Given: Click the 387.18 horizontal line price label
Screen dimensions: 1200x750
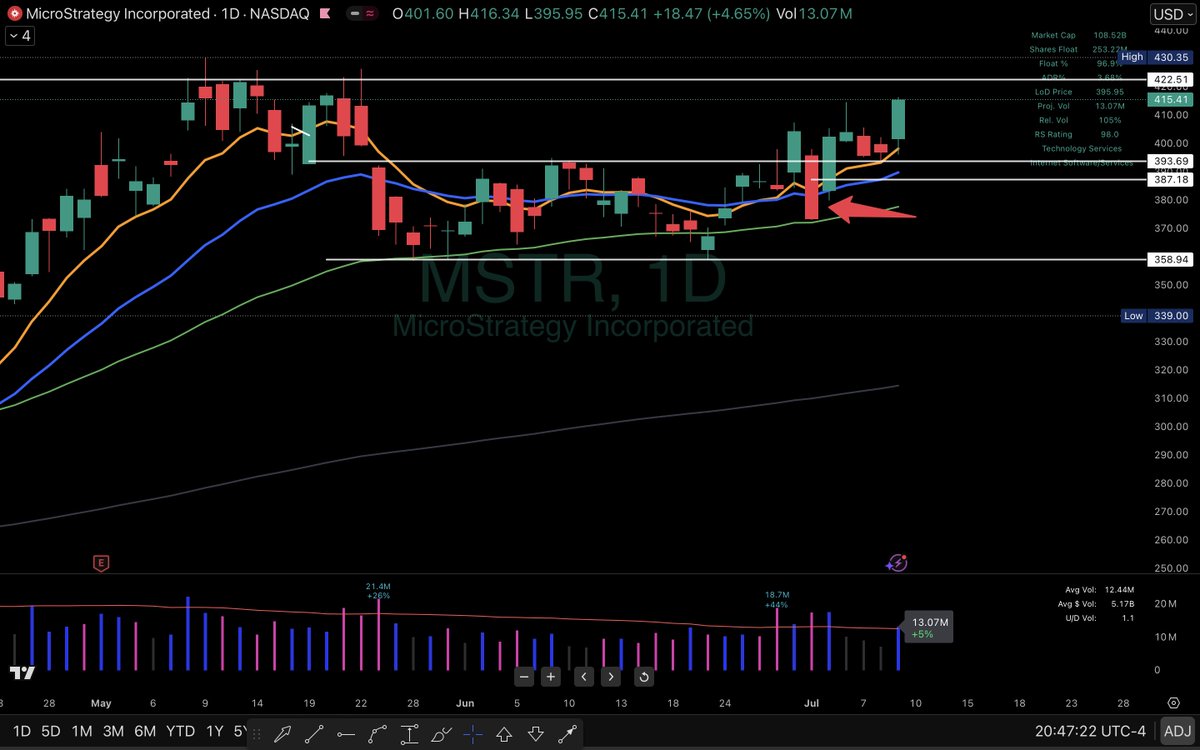Looking at the screenshot, I should (x=1169, y=180).
